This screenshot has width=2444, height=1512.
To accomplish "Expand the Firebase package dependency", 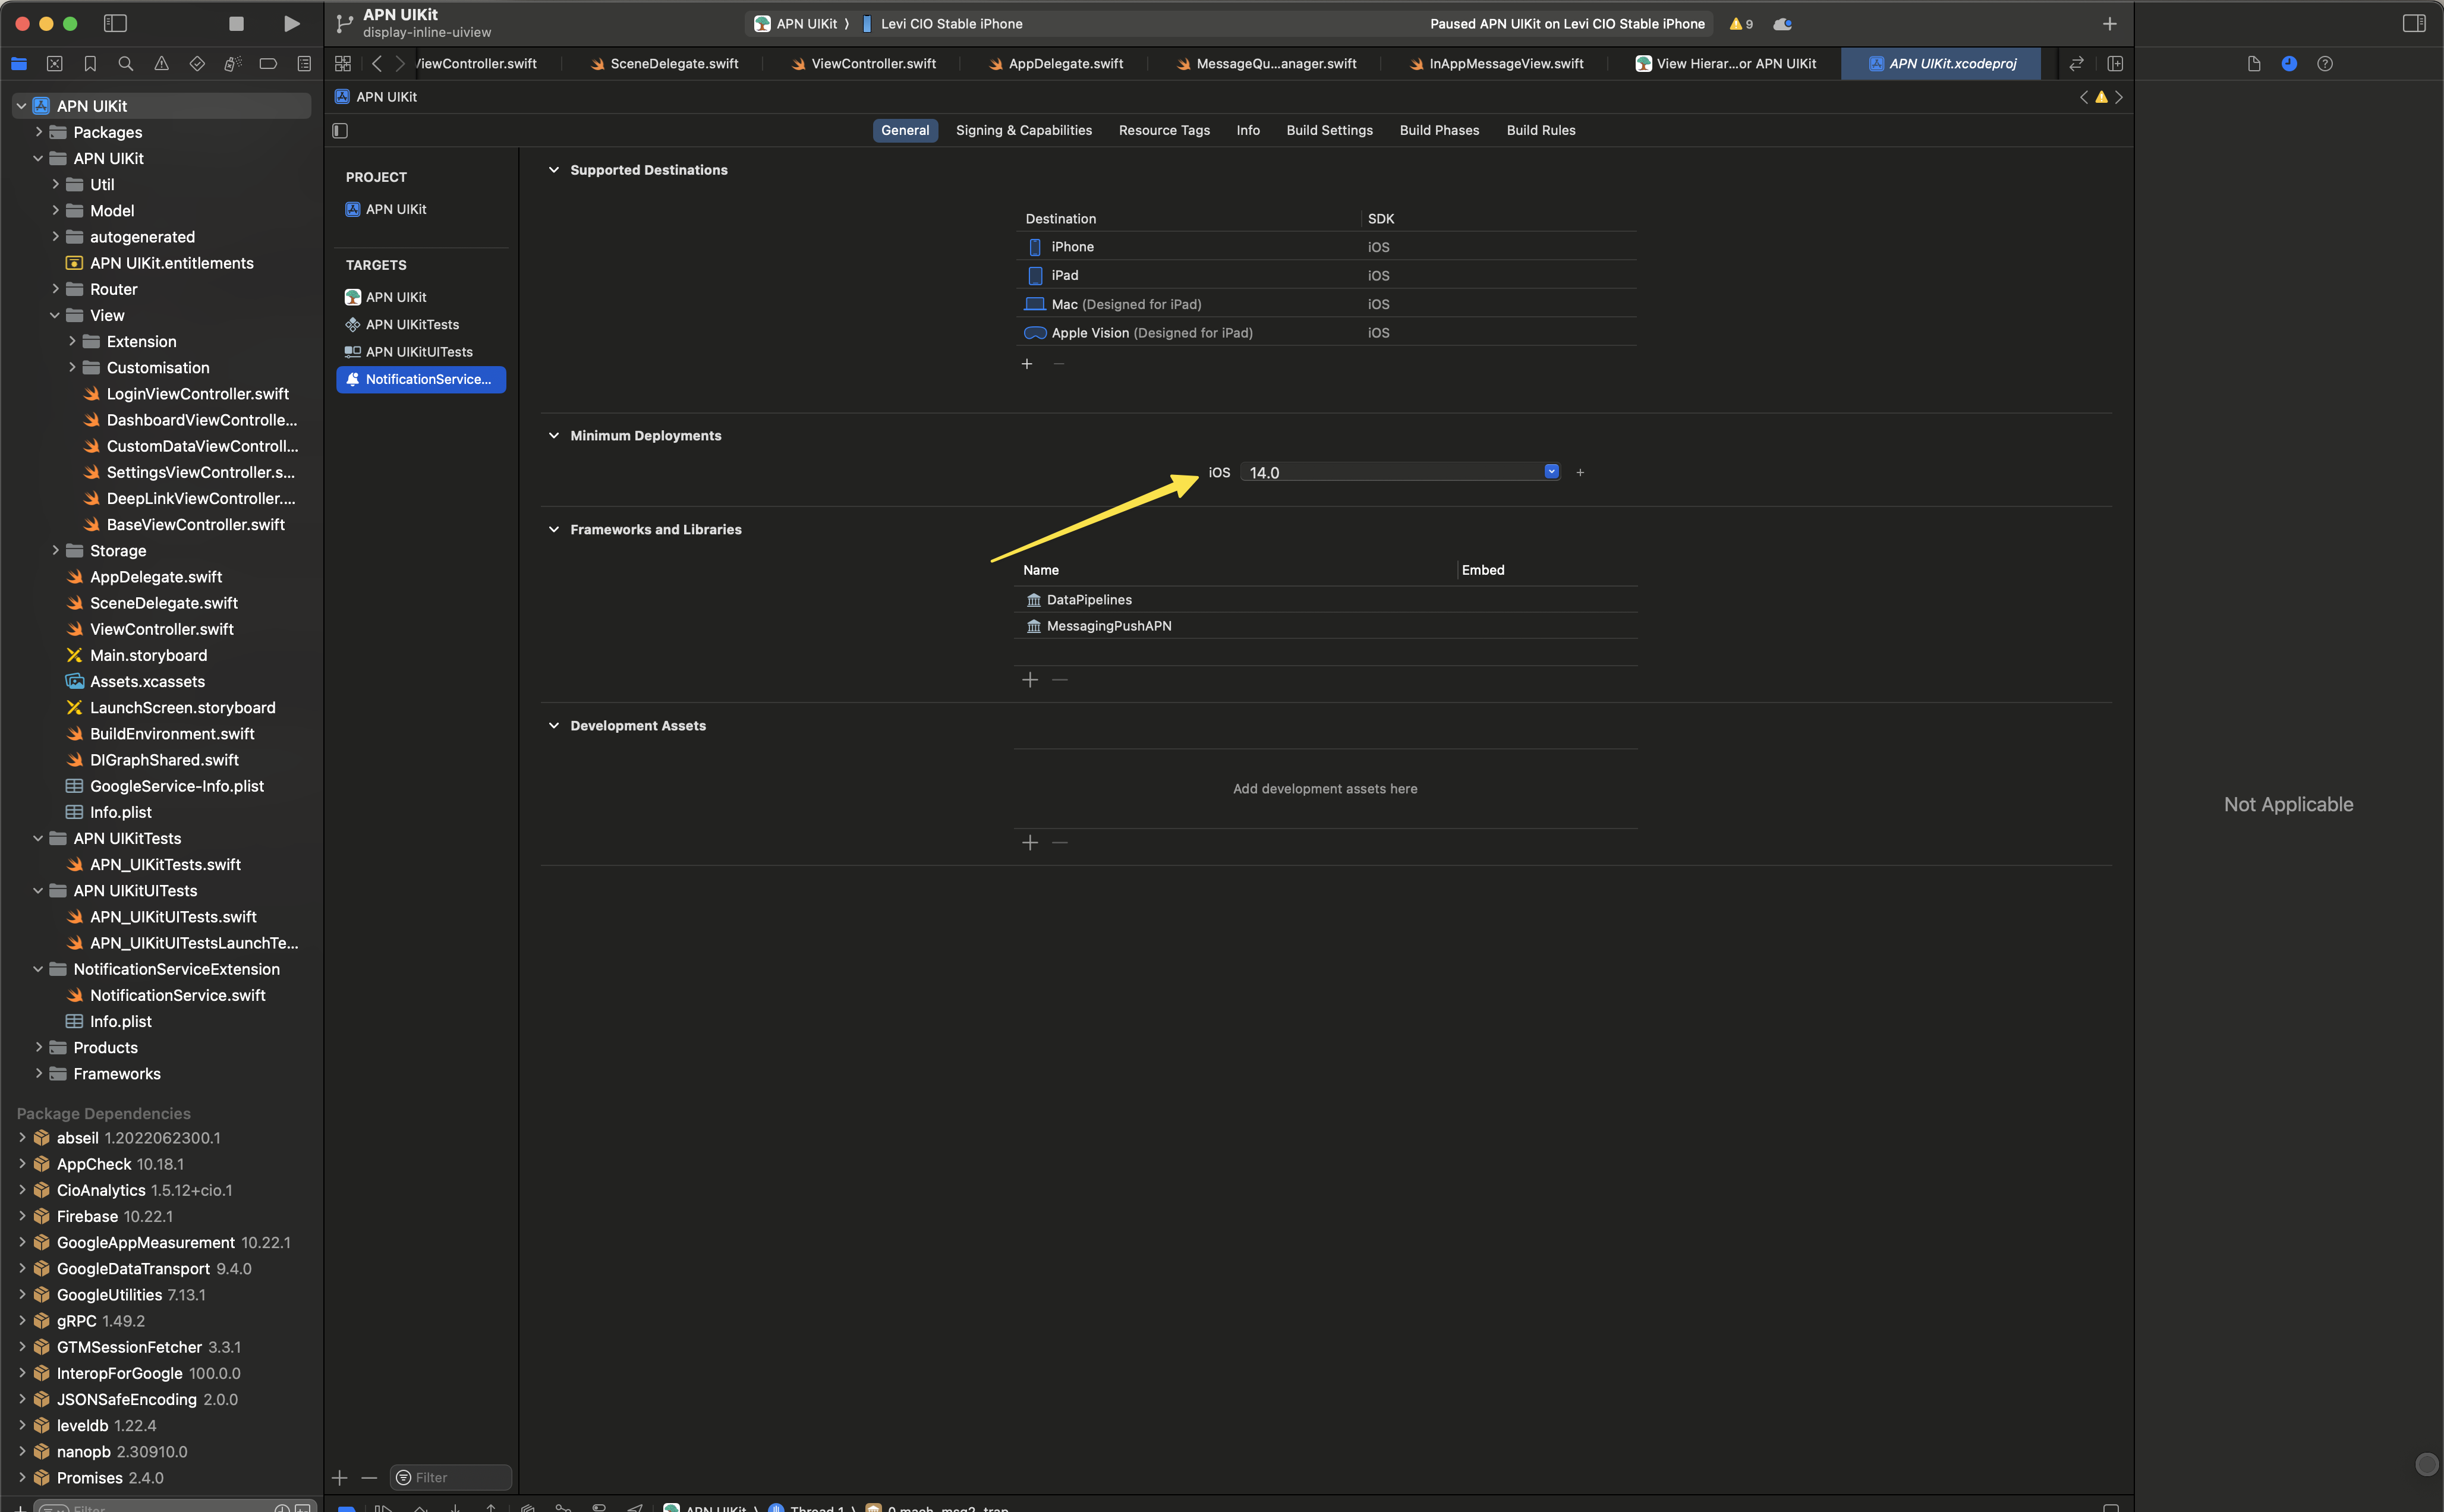I will coord(22,1216).
